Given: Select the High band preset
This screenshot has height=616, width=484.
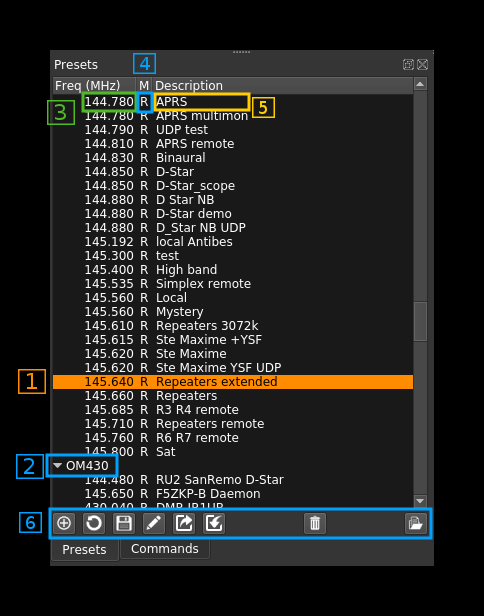Looking at the screenshot, I should coord(233,270).
